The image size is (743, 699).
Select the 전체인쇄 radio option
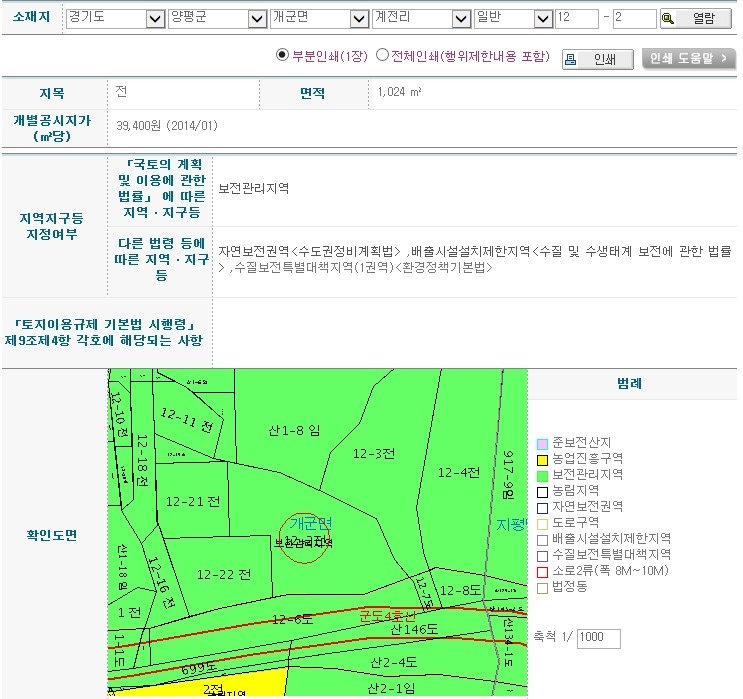(x=382, y=56)
